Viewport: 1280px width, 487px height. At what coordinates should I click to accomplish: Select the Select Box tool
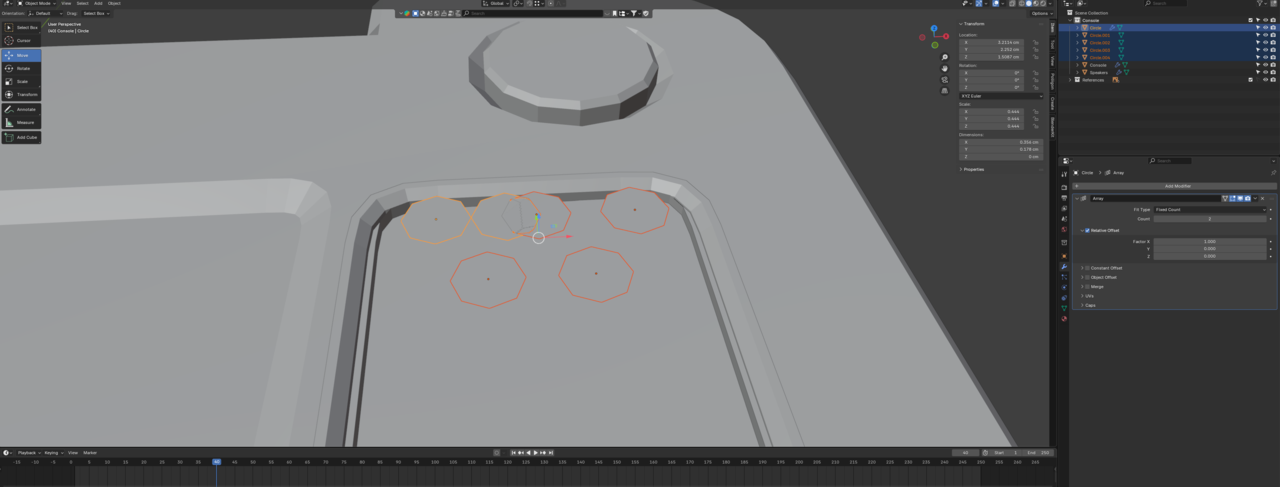[21, 27]
